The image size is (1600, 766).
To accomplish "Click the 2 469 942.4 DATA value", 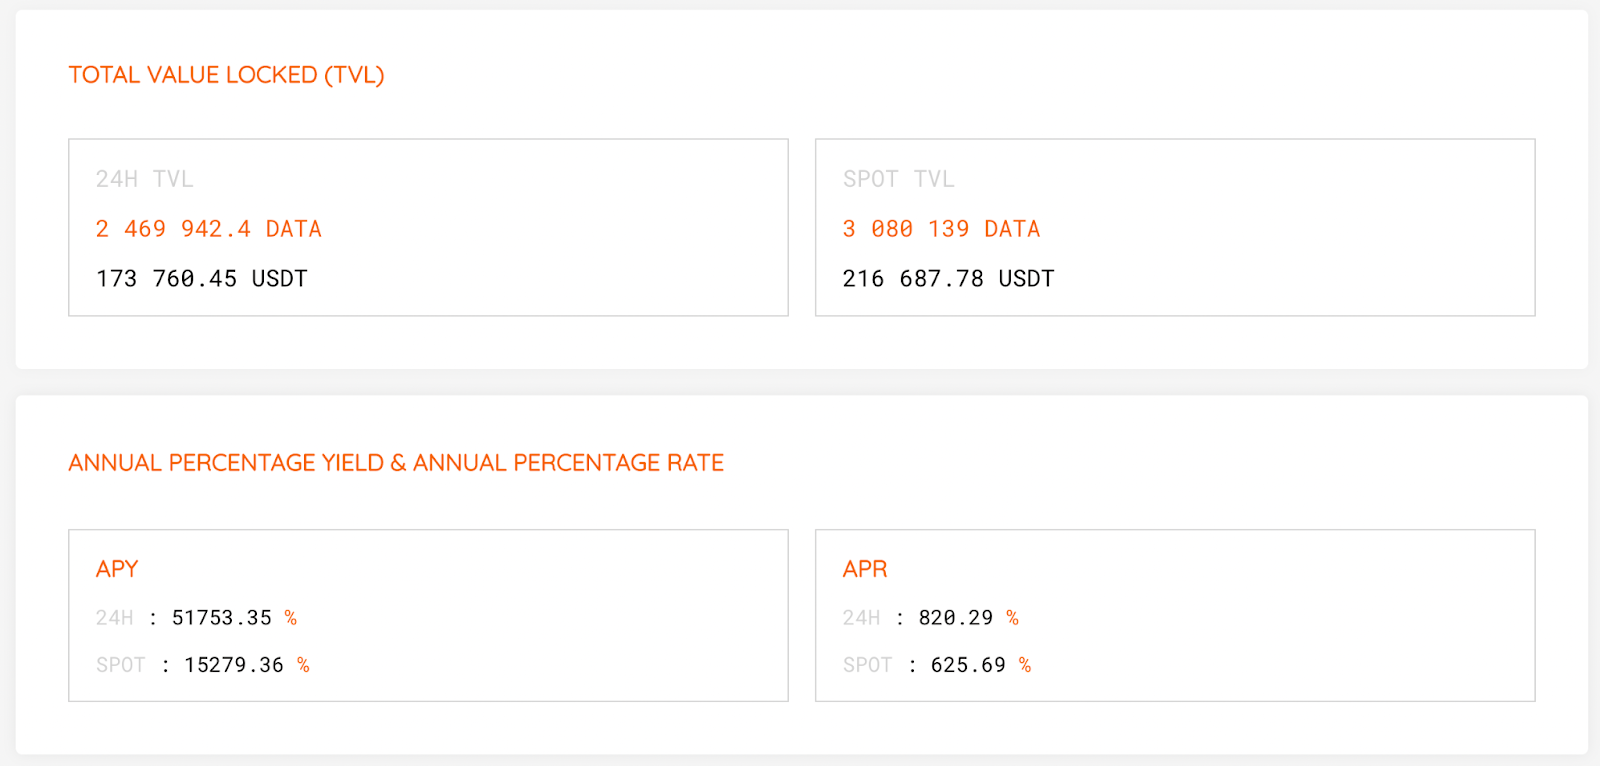I will pos(208,229).
